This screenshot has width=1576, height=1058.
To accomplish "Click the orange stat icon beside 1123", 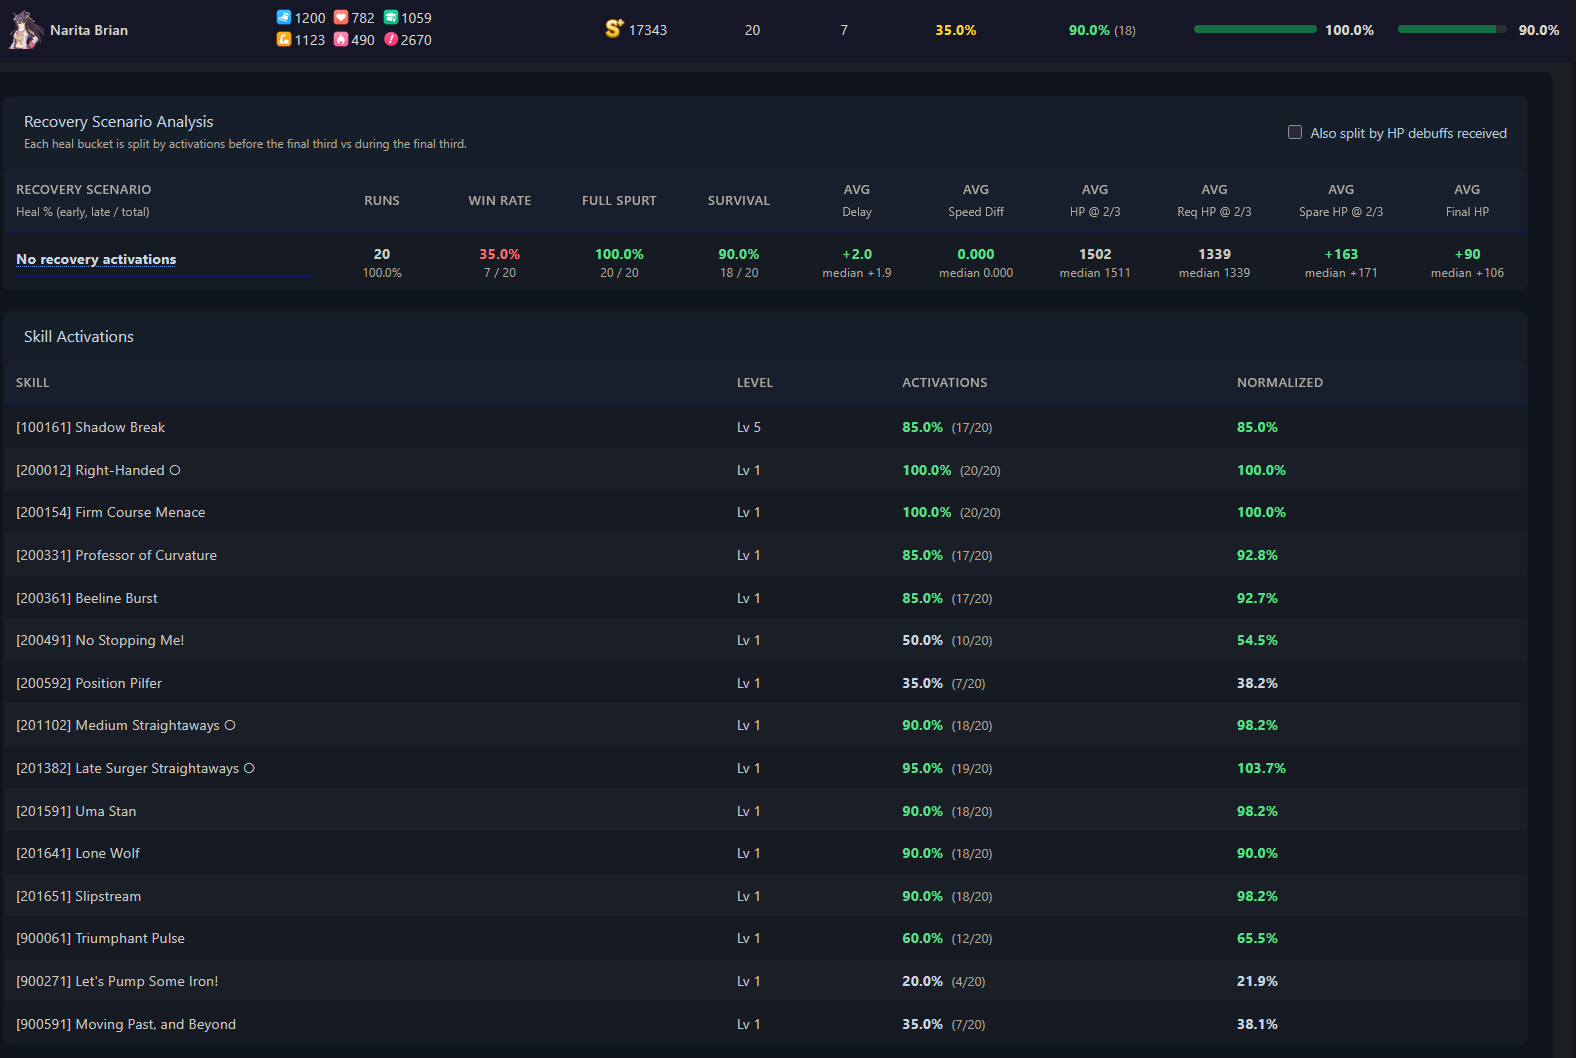I will pyautogui.click(x=284, y=40).
